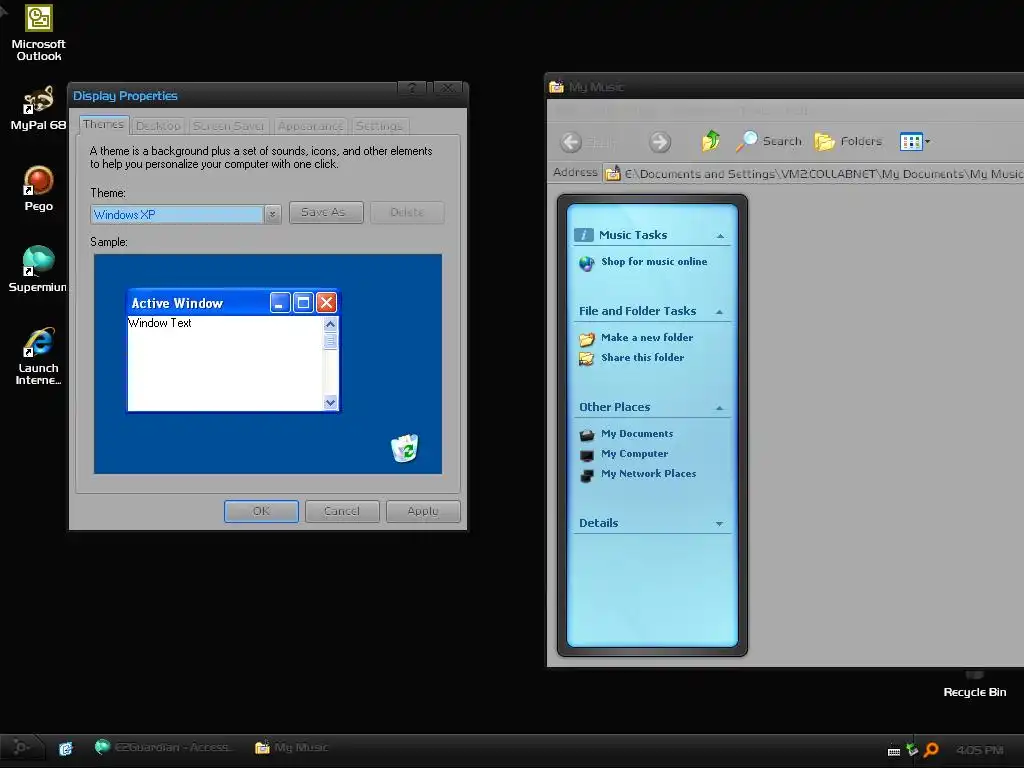Viewport: 1024px width, 768px height.
Task: Click the keyboard tray icon
Action: [x=894, y=751]
